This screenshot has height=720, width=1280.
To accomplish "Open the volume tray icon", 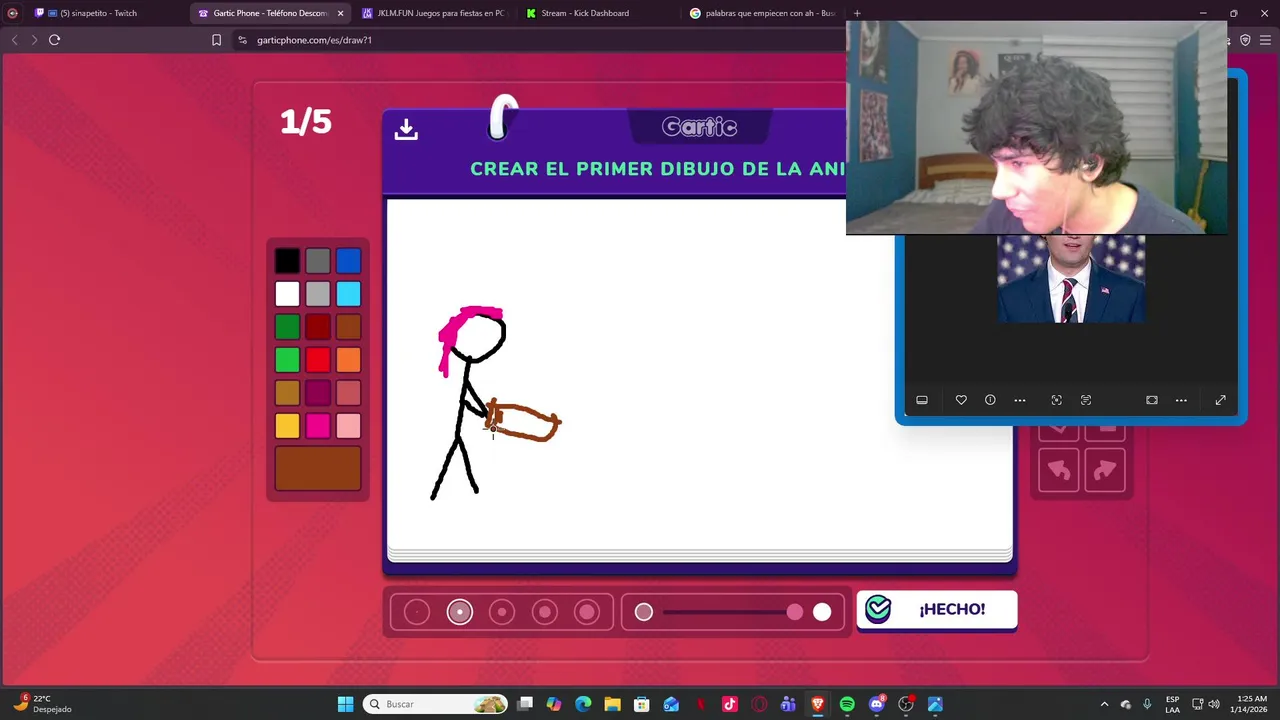I will tap(1214, 704).
